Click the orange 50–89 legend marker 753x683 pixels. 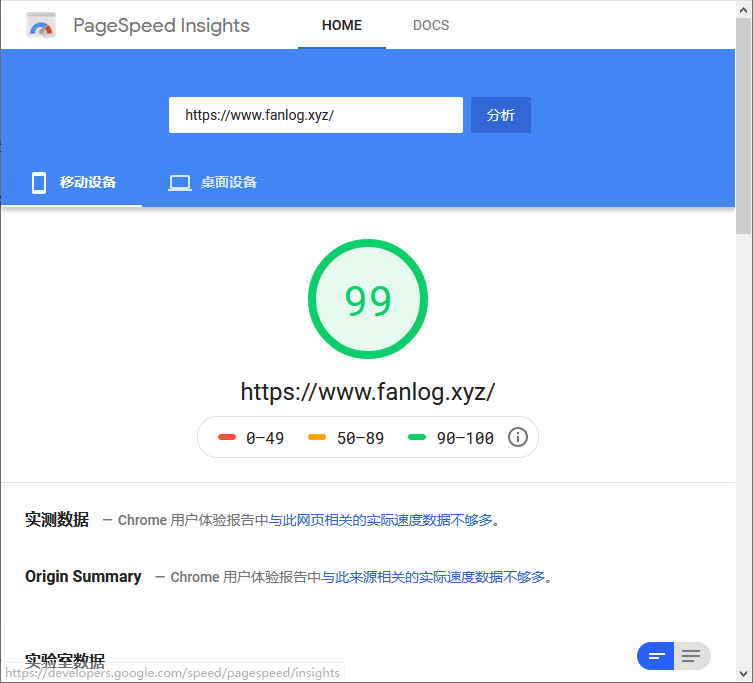[x=317, y=437]
